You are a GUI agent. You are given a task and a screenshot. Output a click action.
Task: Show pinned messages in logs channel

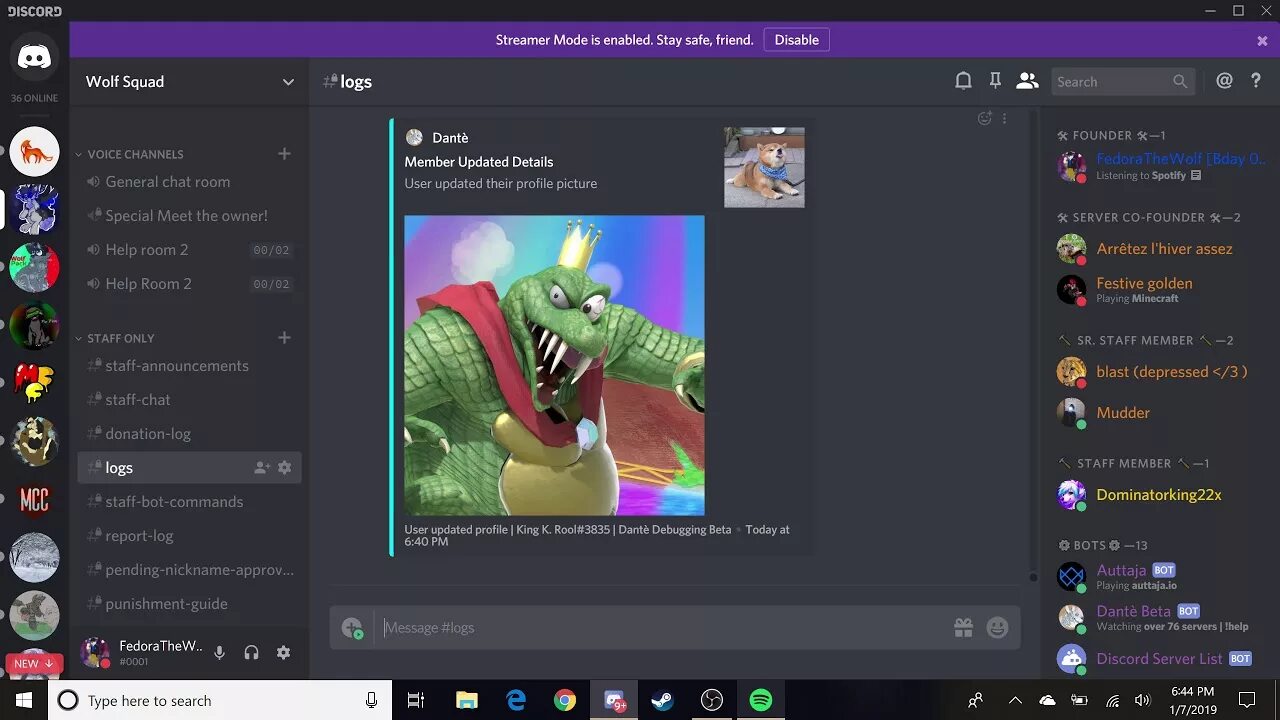[x=995, y=81]
